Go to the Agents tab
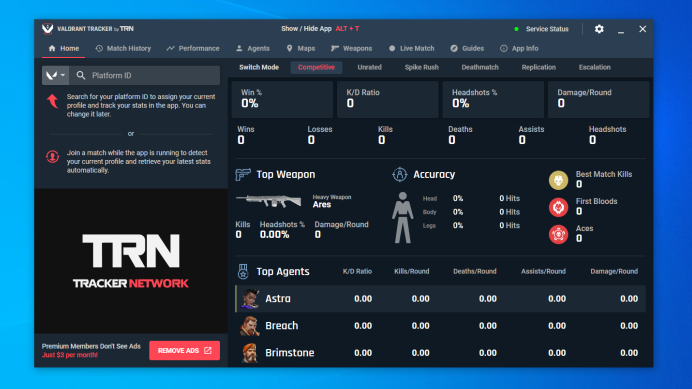This screenshot has width=692, height=389. pyautogui.click(x=253, y=49)
